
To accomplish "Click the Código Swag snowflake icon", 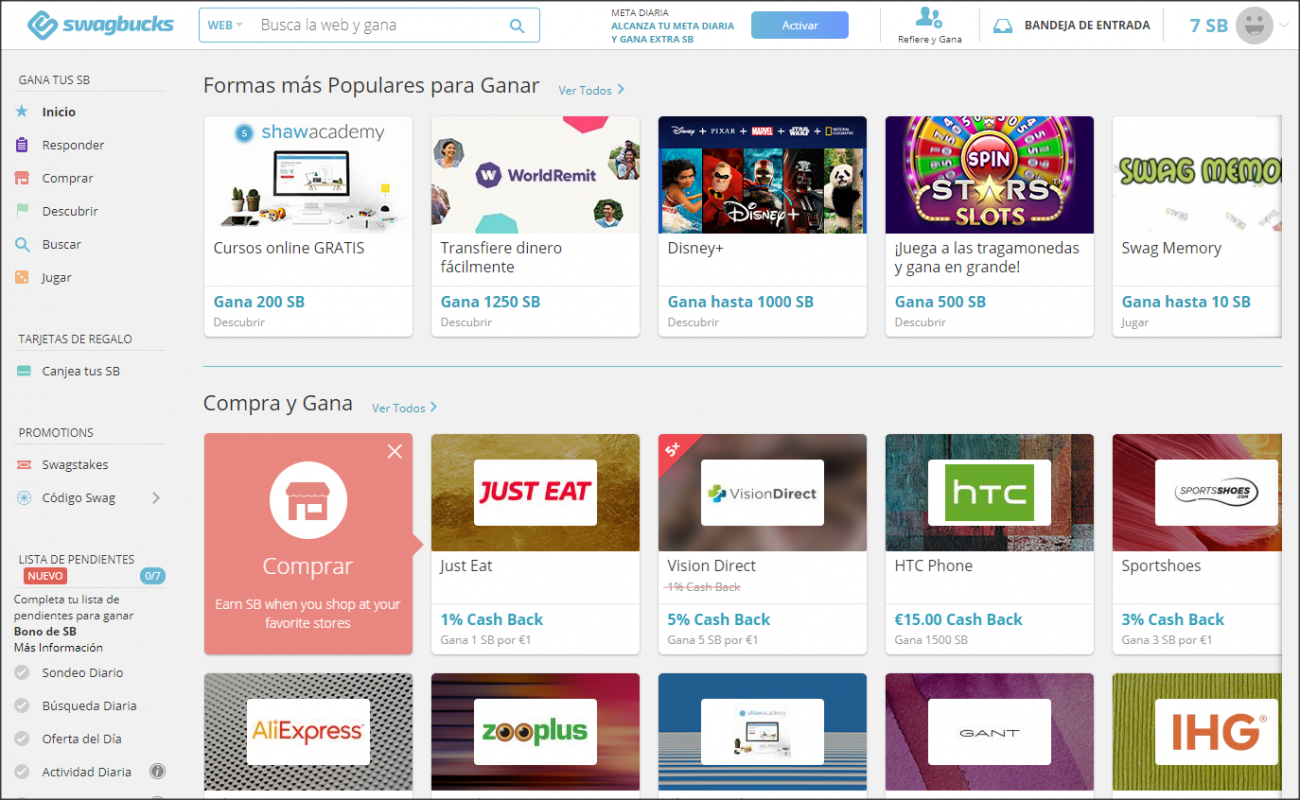I will pyautogui.click(x=22, y=498).
